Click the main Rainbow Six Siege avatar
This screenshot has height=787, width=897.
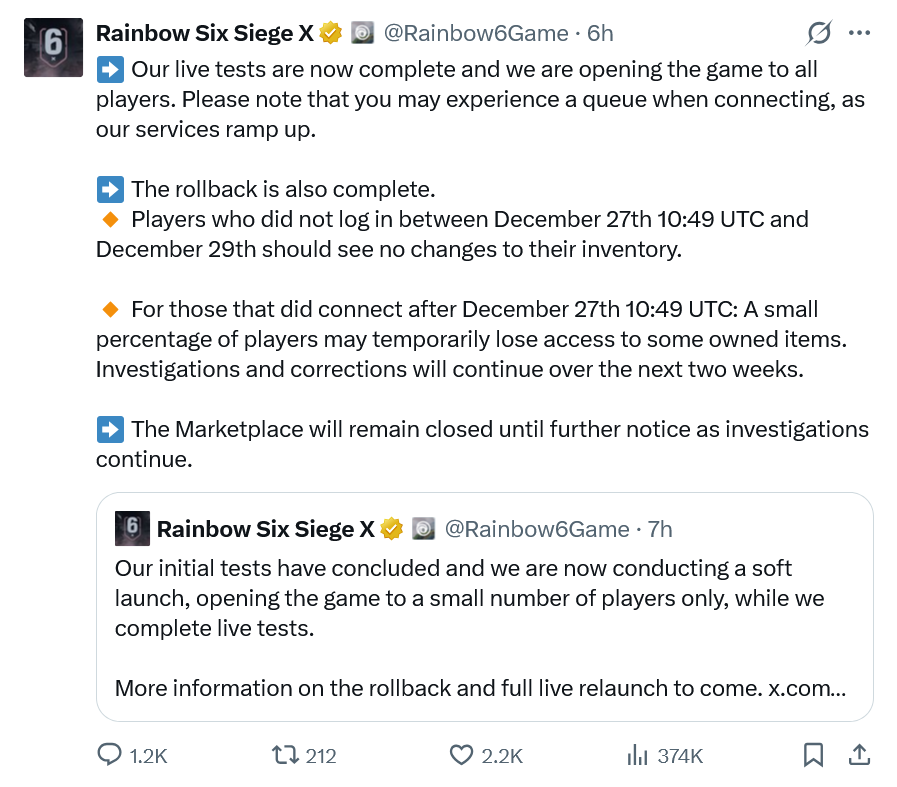(54, 47)
